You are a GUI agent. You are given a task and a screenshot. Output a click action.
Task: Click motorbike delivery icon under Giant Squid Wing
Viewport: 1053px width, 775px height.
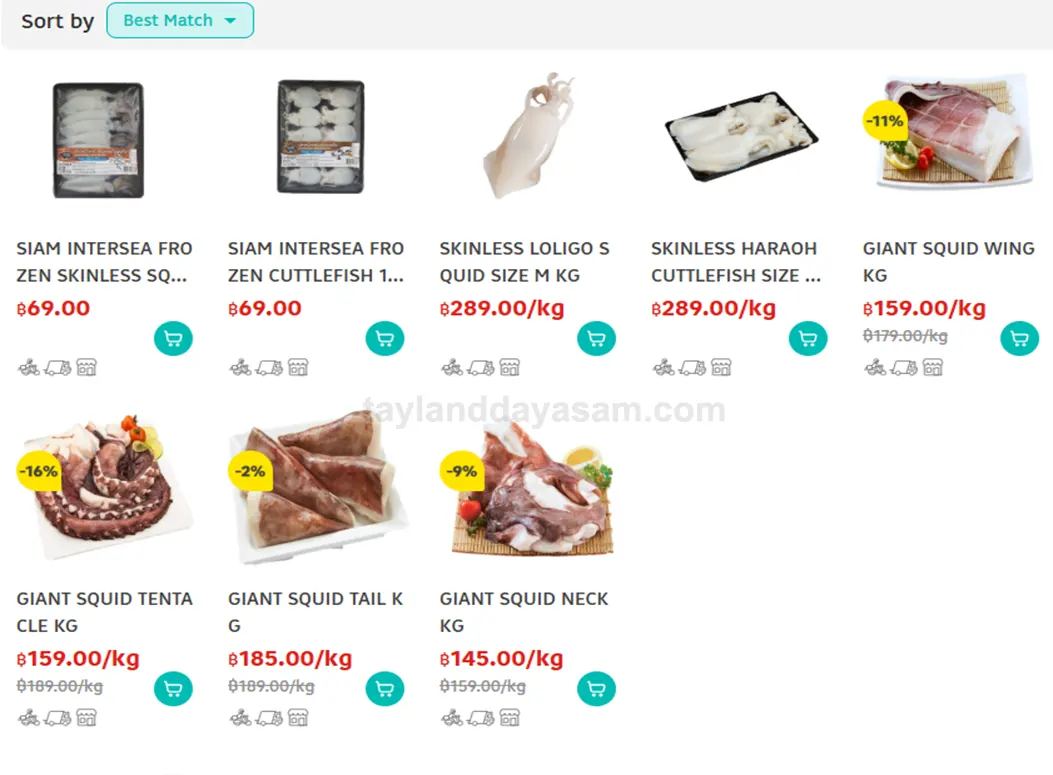(875, 367)
